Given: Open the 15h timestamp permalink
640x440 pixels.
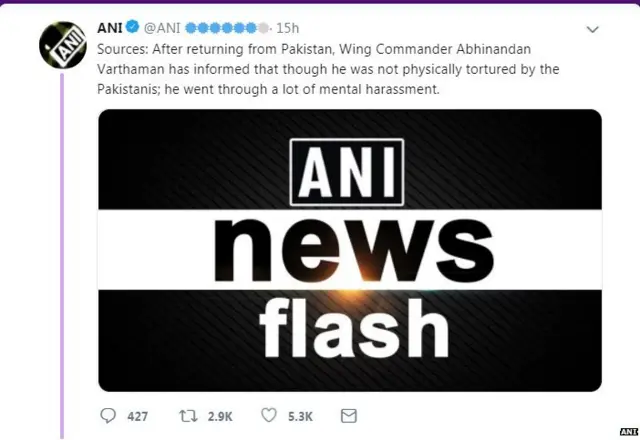Looking at the screenshot, I should click(x=287, y=28).
